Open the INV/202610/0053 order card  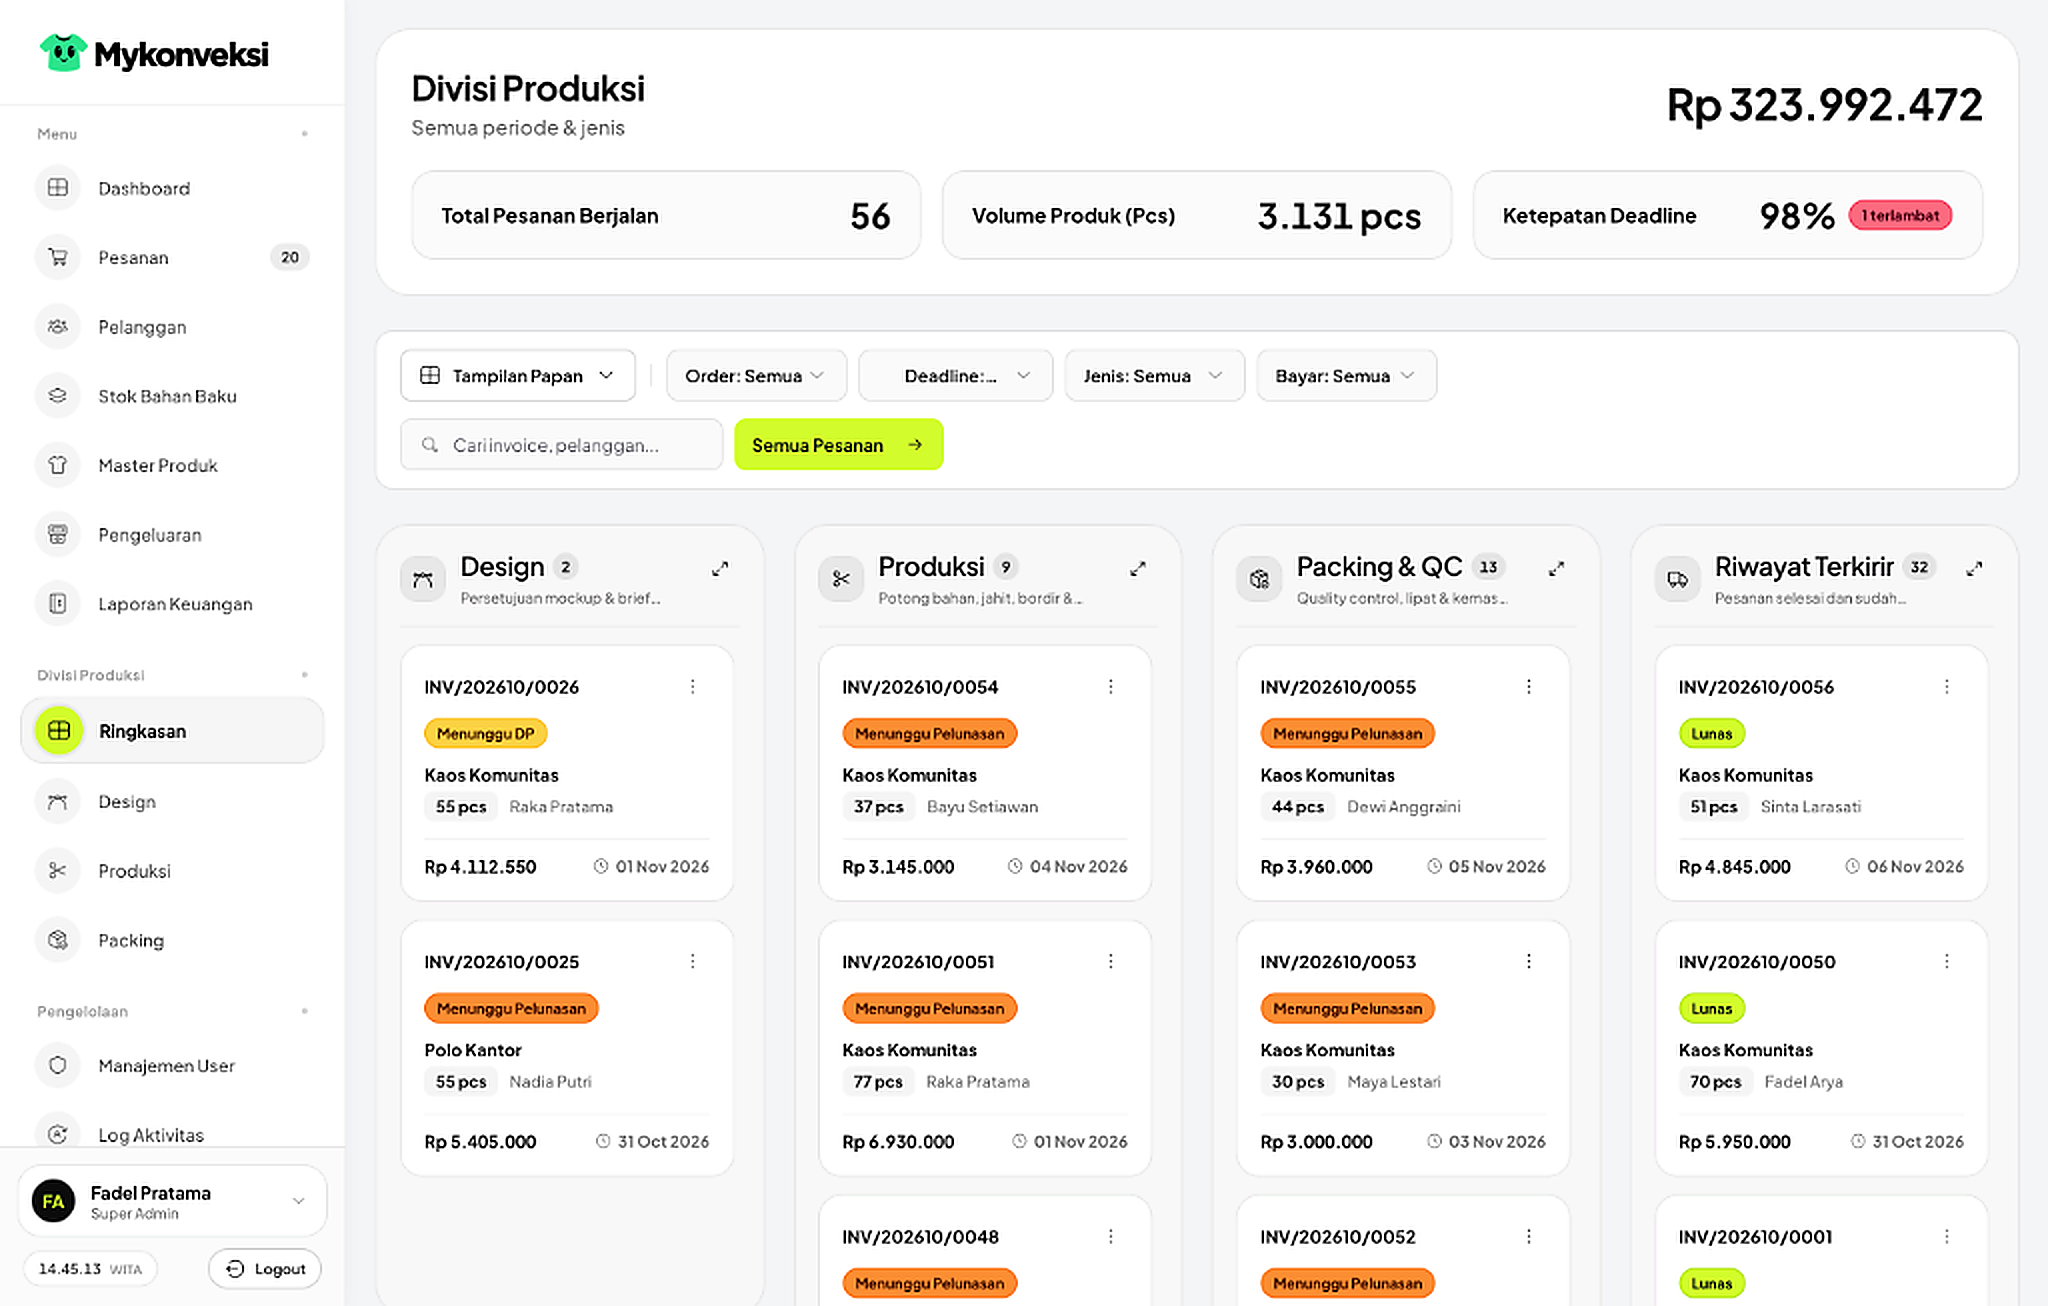pos(1403,1048)
